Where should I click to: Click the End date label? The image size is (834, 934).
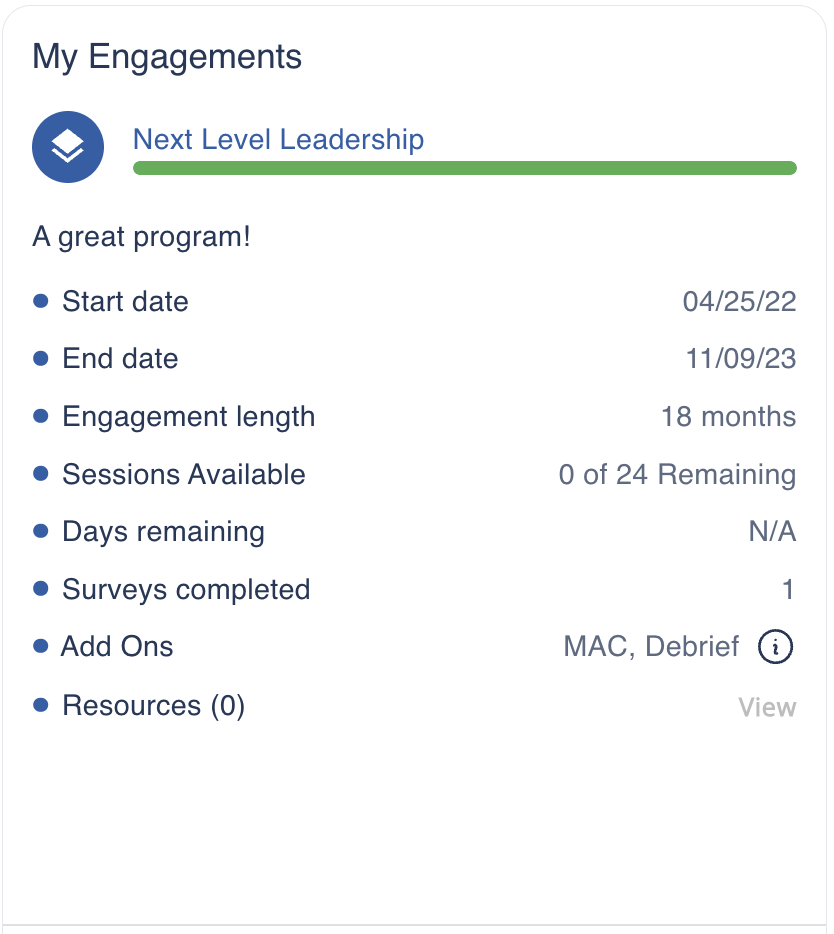click(120, 359)
